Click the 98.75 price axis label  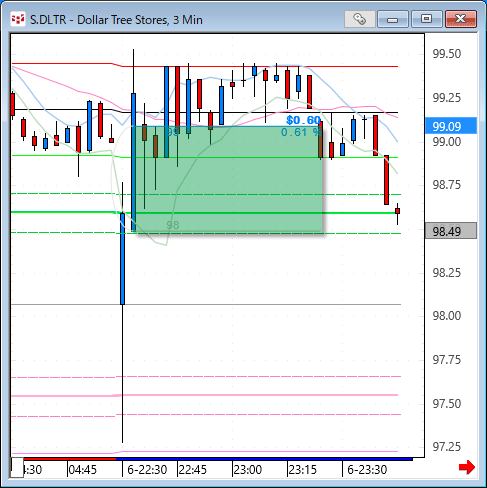447,184
